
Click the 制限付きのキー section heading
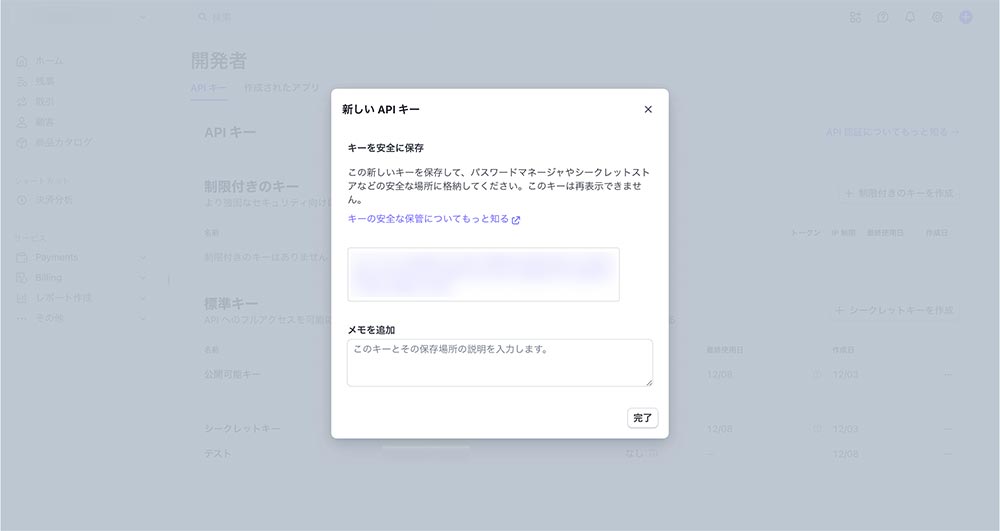(x=251, y=186)
